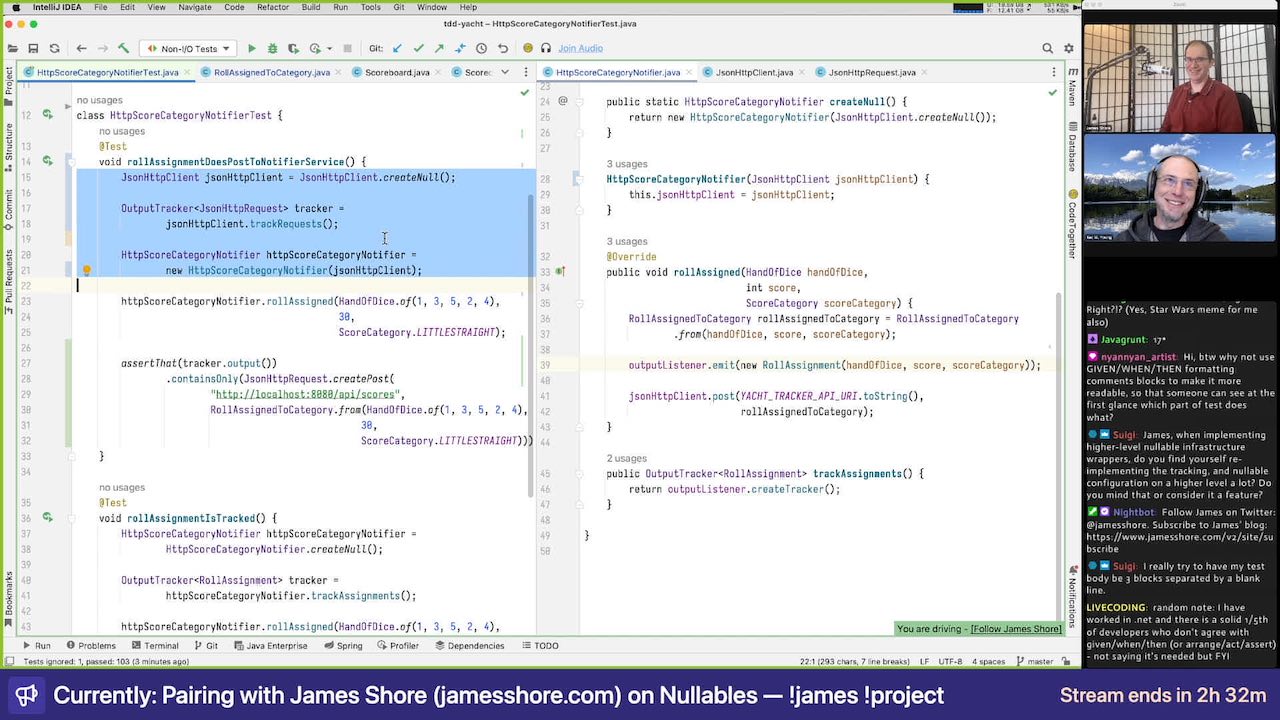1280x720 pixels.
Task: Toggle the Notifications tool window
Action: point(1072,595)
